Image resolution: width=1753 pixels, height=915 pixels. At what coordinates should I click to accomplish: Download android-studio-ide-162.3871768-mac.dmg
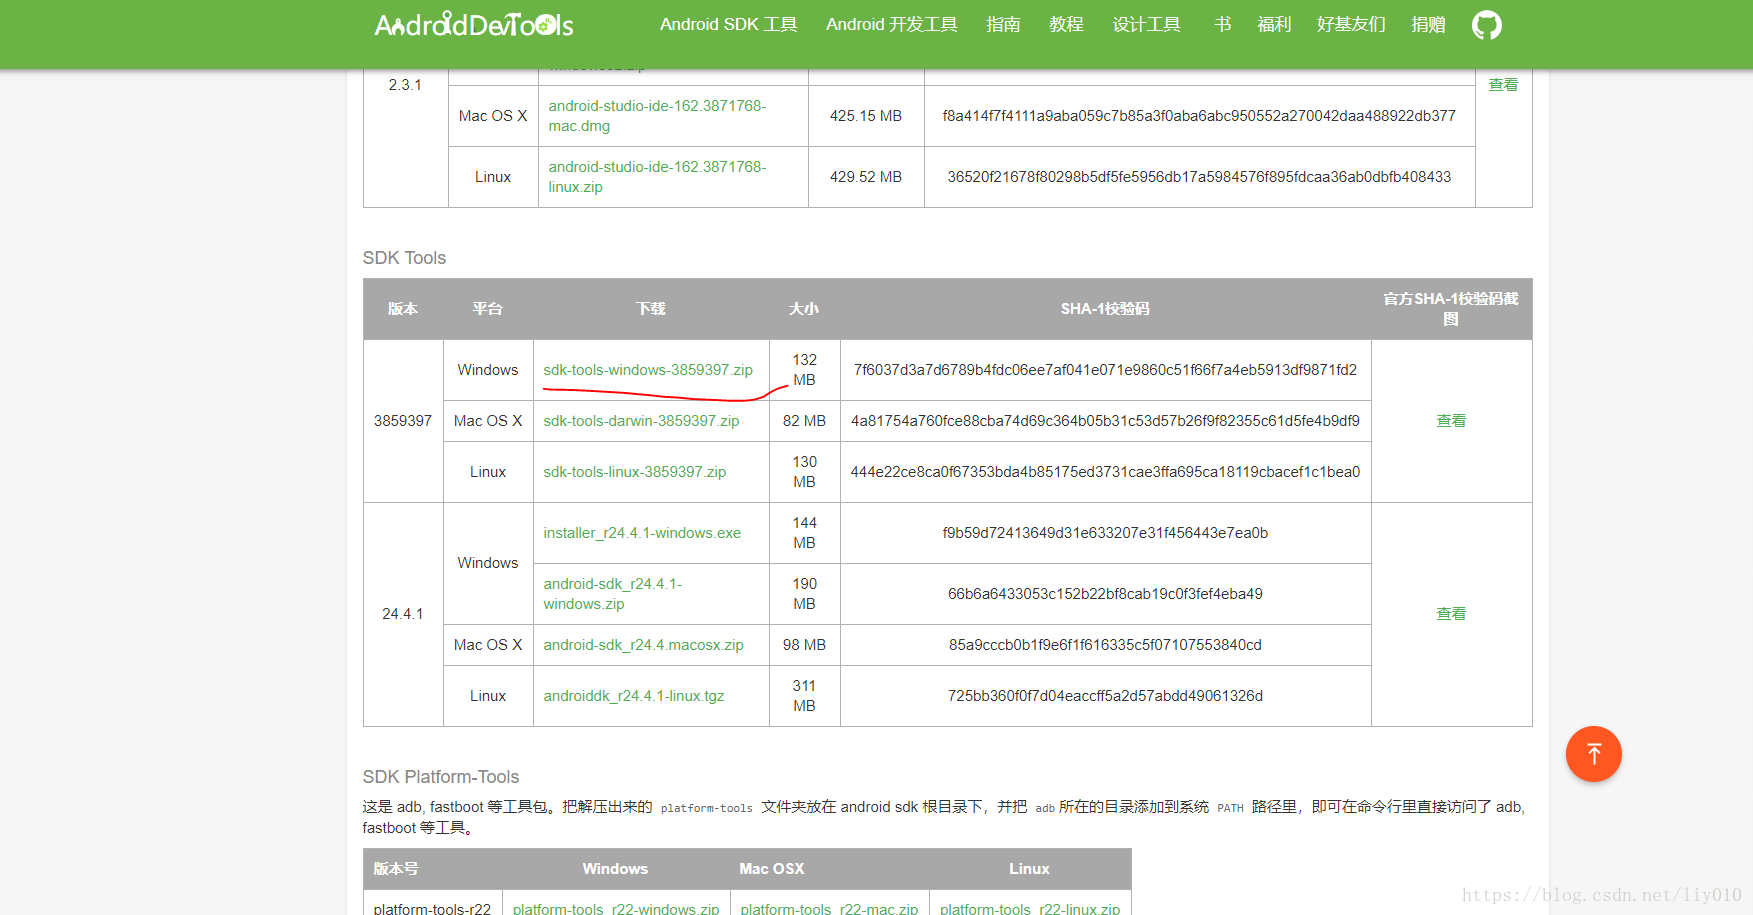tap(657, 116)
